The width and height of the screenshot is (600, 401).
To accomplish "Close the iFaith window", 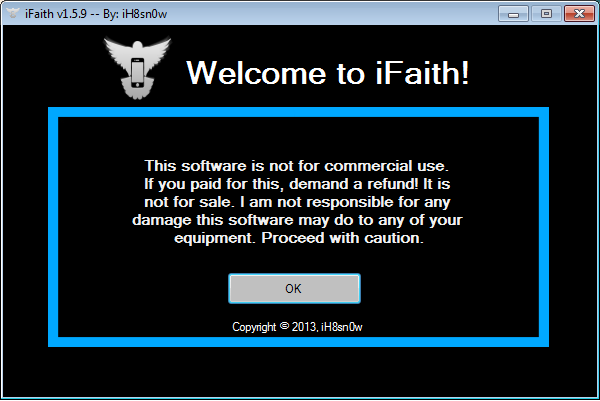I will tap(576, 13).
